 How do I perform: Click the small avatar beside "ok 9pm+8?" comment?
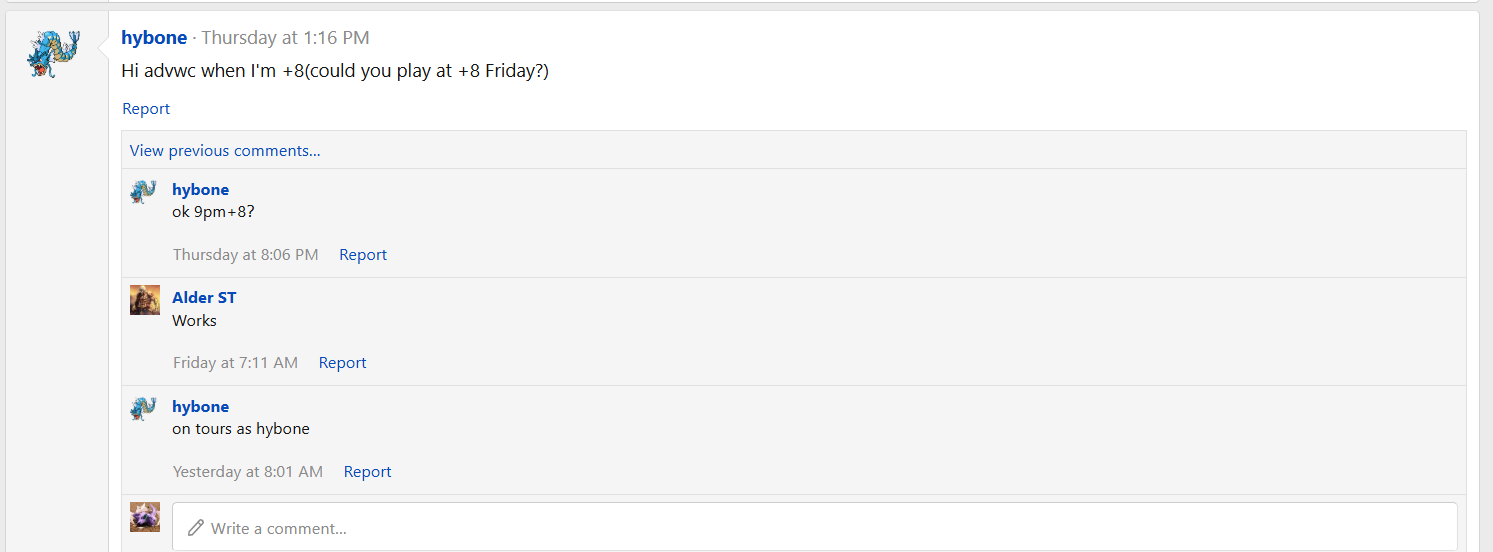(144, 191)
